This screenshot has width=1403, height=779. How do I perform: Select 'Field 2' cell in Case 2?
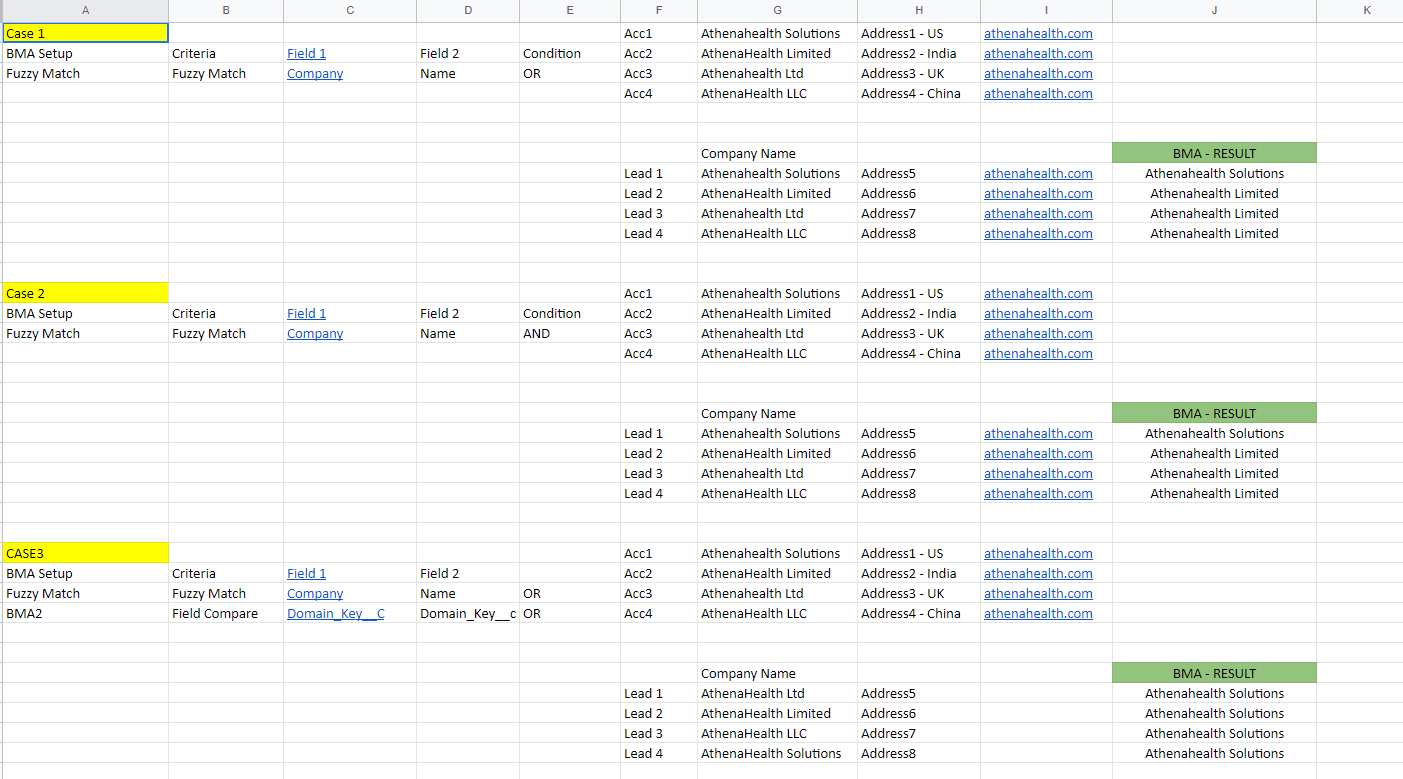pyautogui.click(x=468, y=313)
